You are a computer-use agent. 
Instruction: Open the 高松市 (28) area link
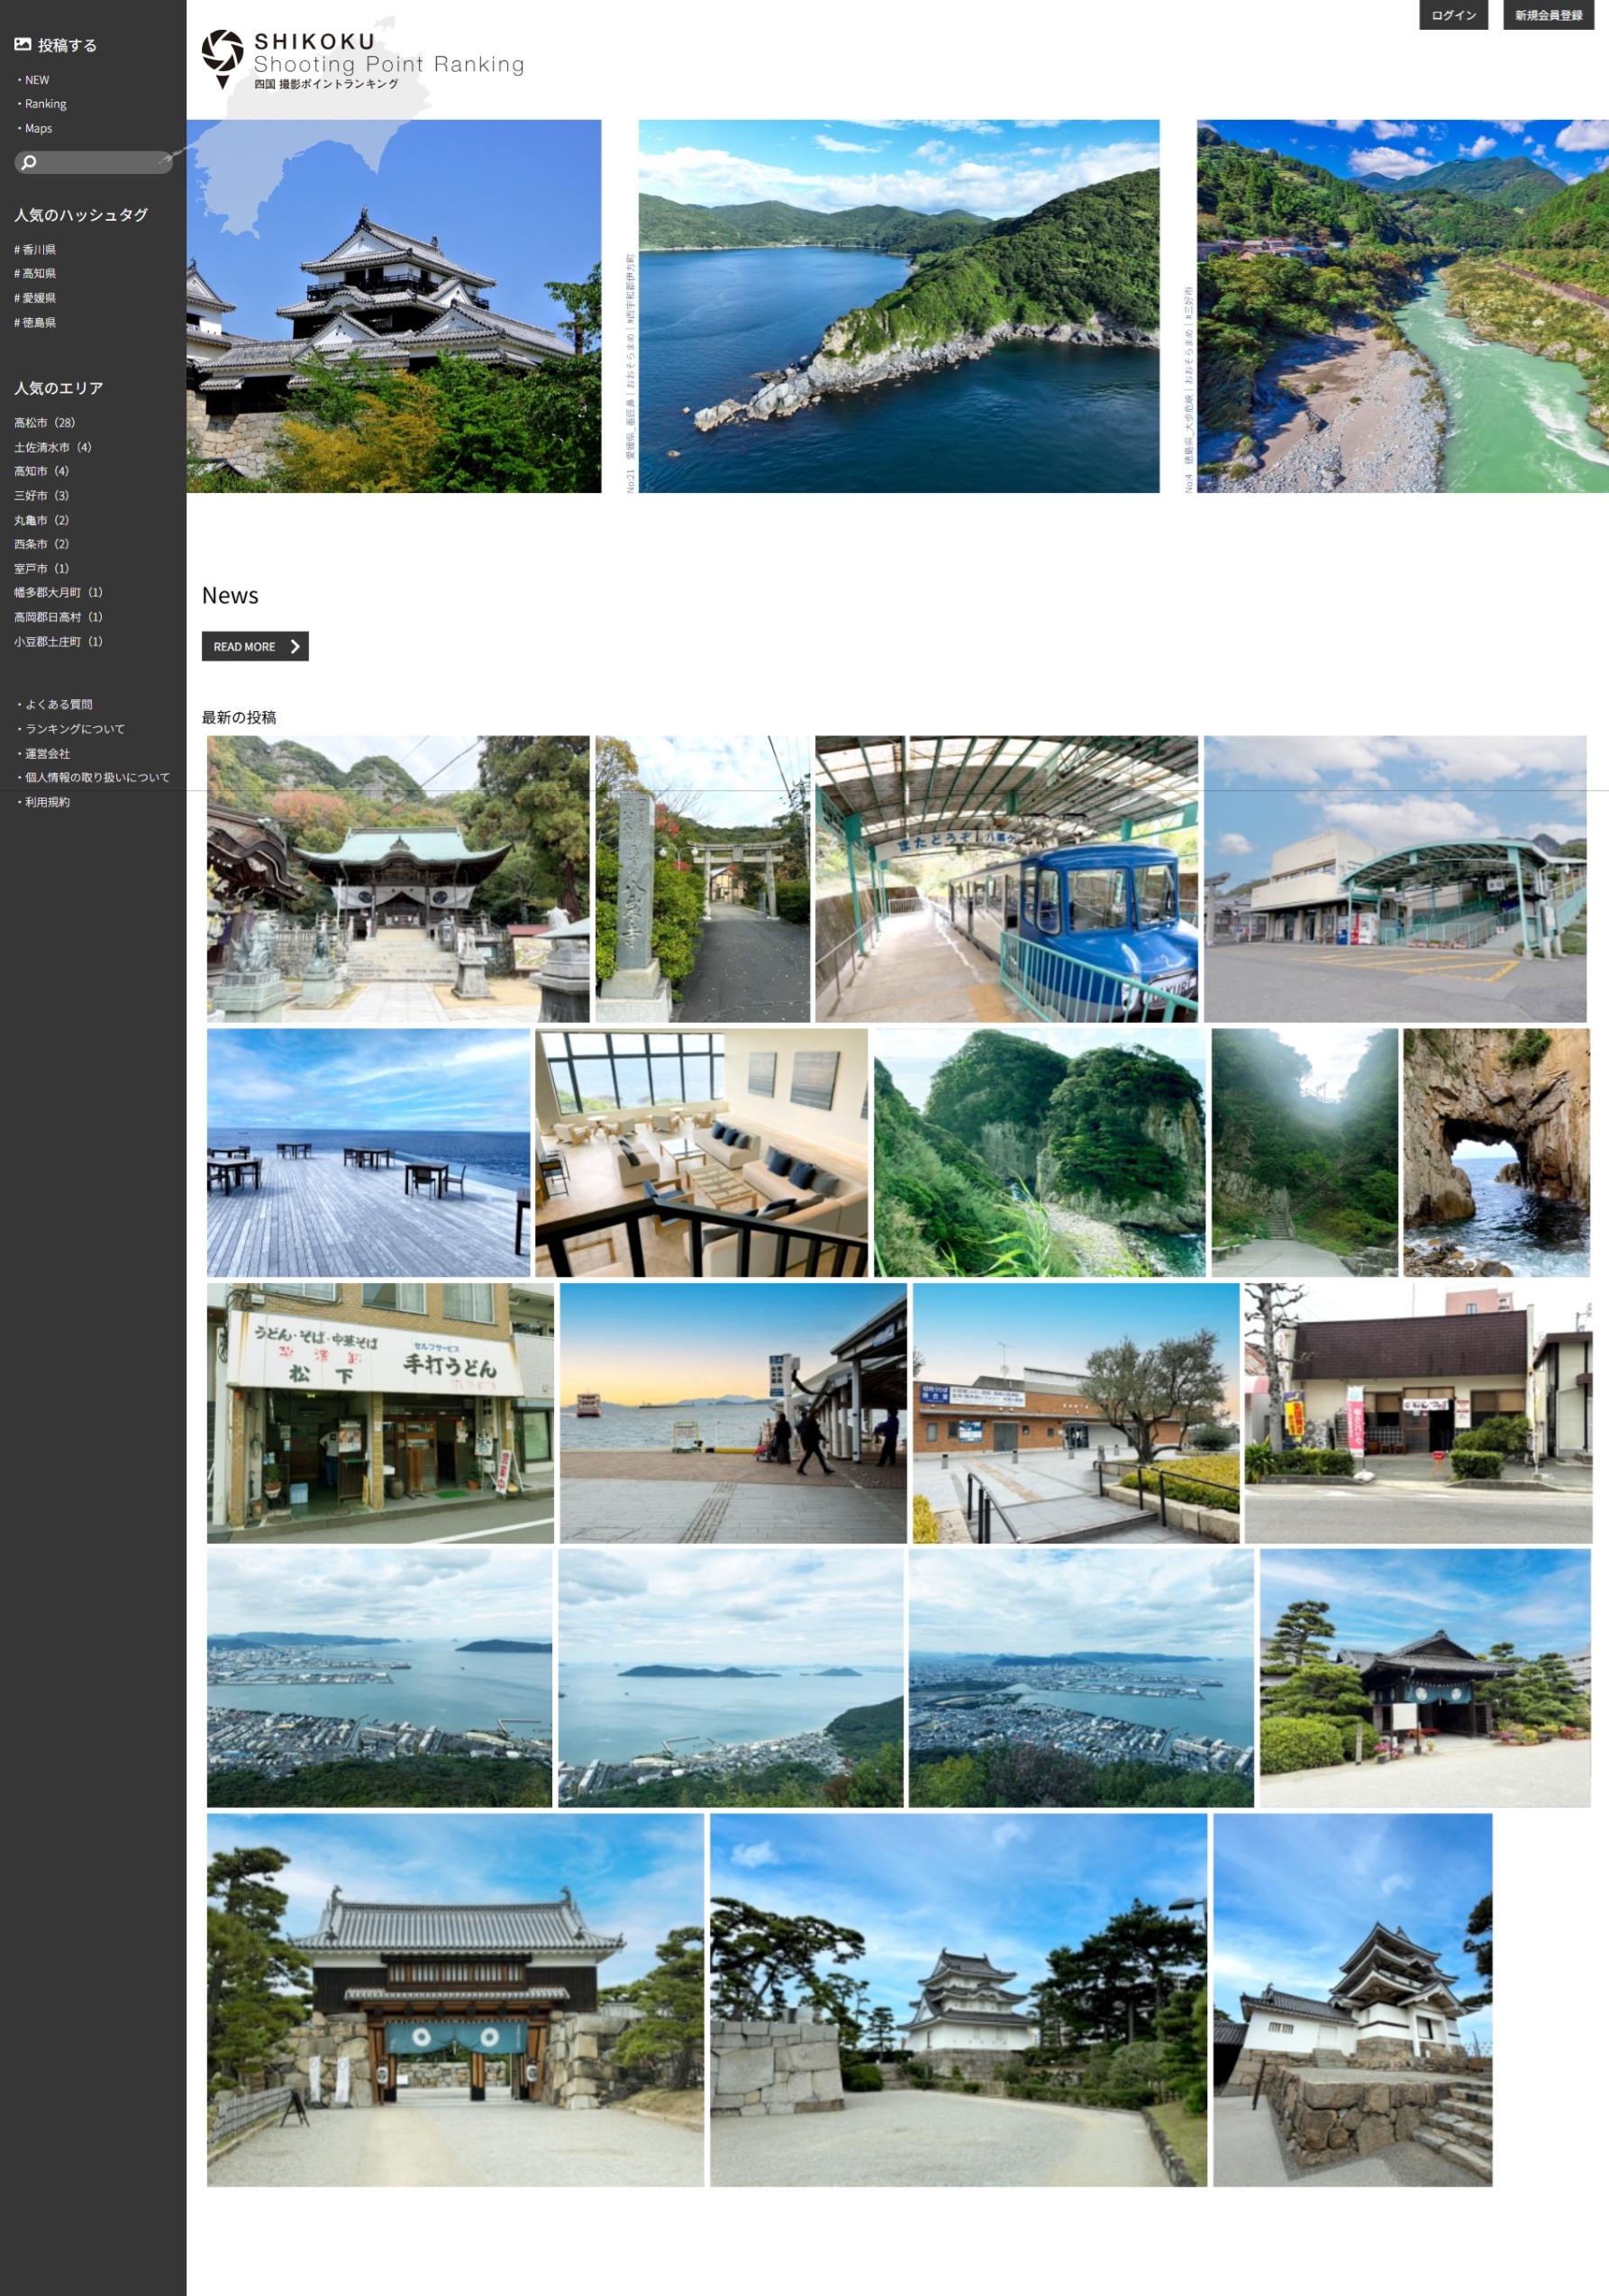(x=45, y=423)
